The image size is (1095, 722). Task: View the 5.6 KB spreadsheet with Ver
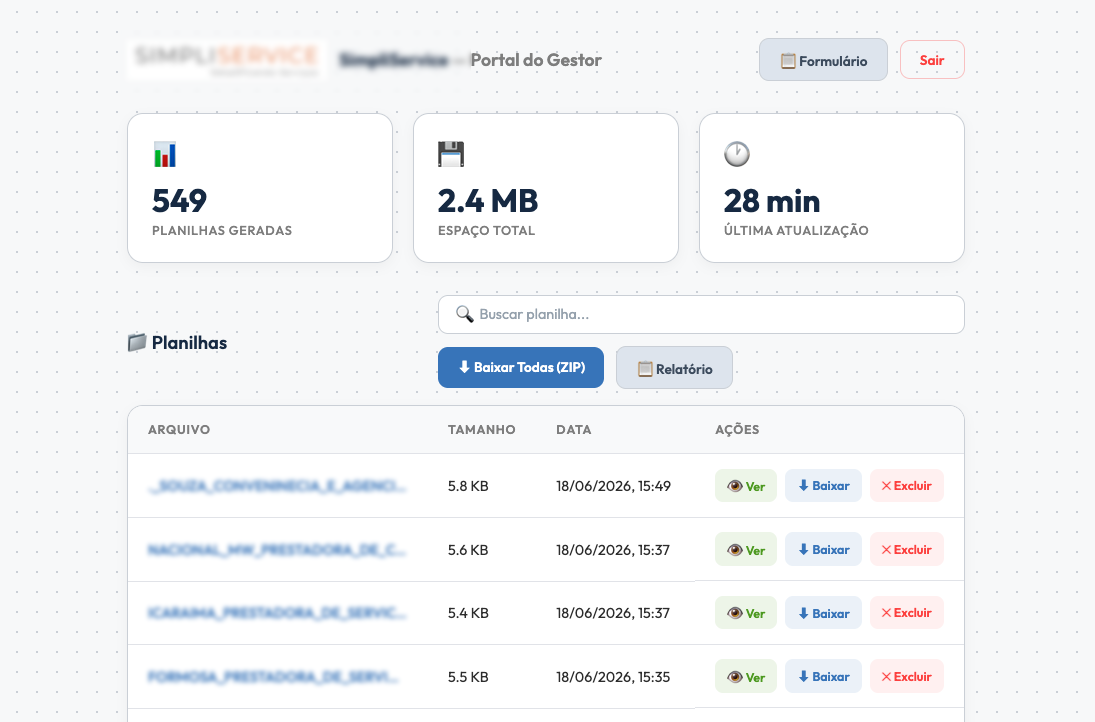[x=745, y=550]
